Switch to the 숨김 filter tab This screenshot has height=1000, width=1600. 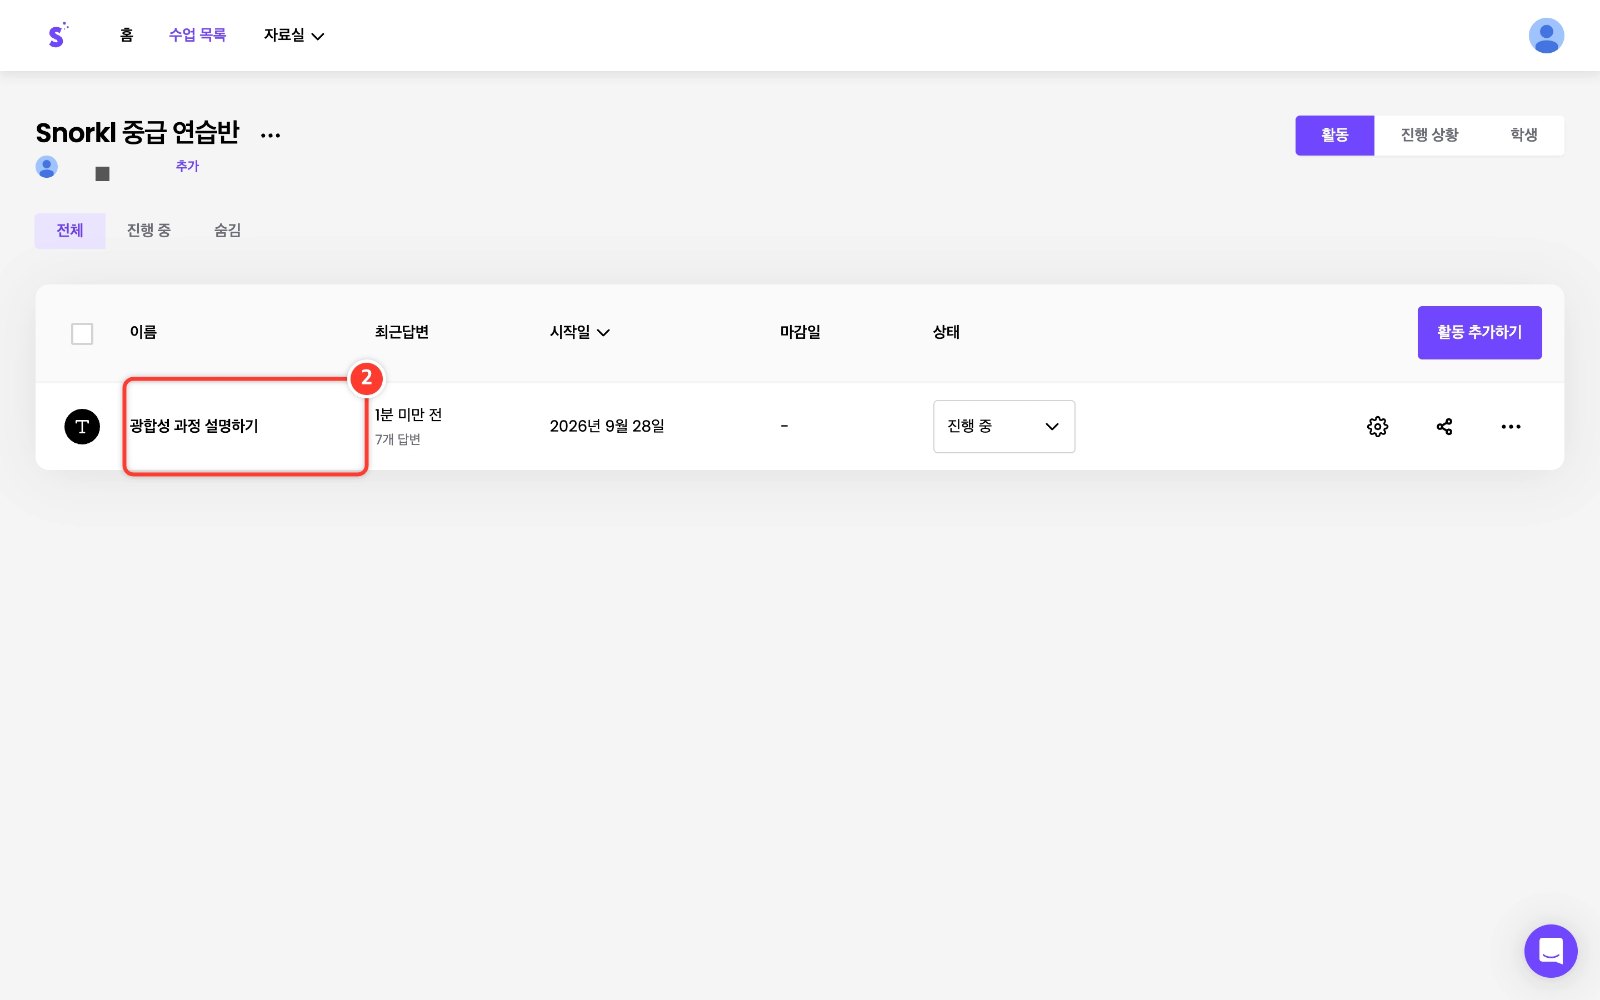point(227,230)
